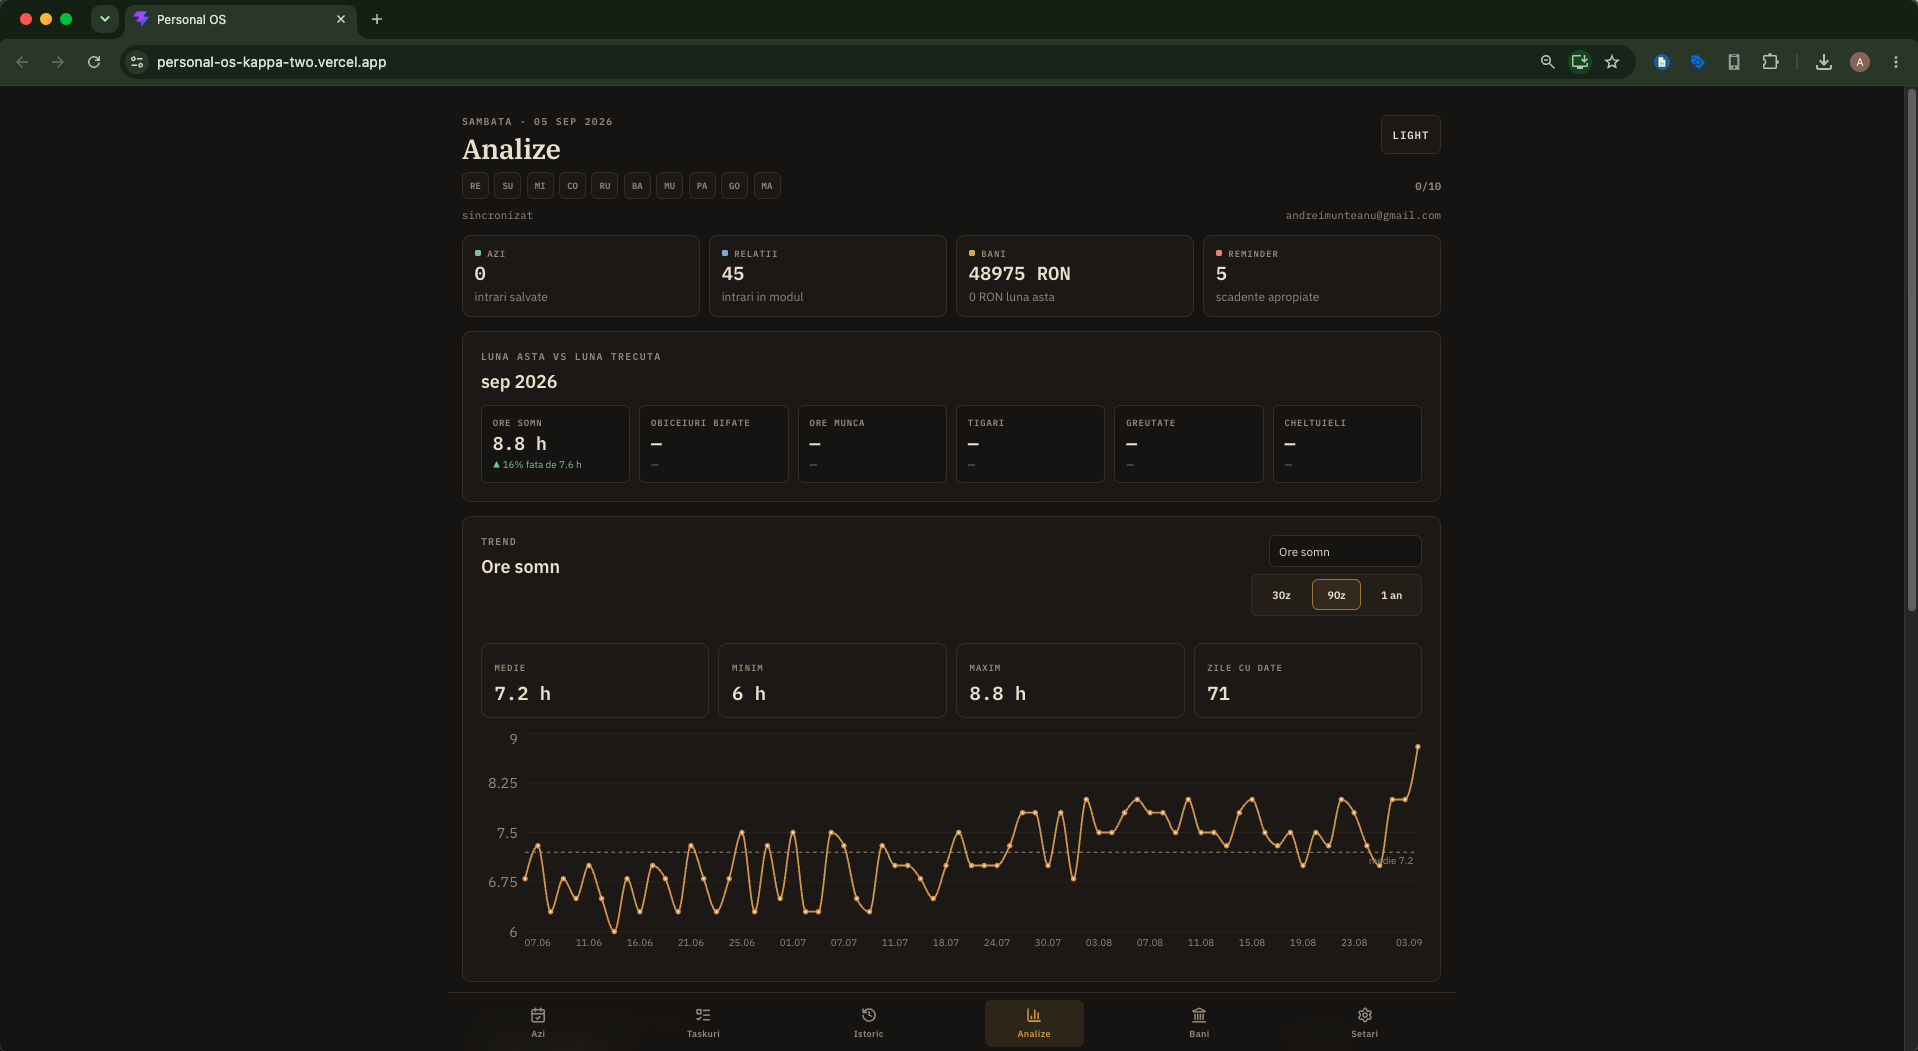Select the Analize chart tab

[1034, 1023]
